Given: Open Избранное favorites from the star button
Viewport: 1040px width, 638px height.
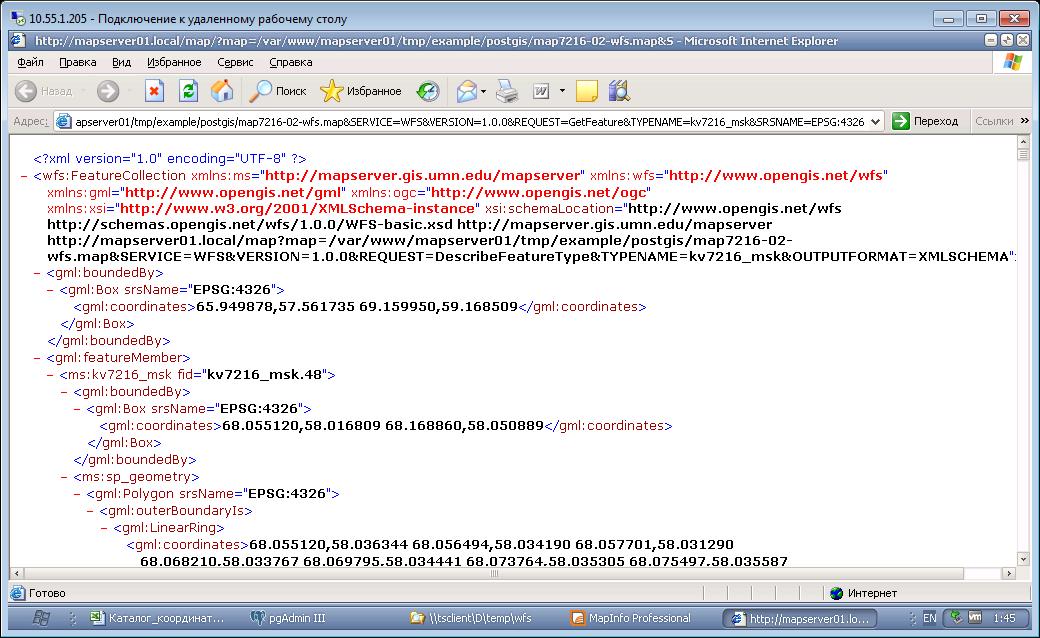Looking at the screenshot, I should (361, 91).
